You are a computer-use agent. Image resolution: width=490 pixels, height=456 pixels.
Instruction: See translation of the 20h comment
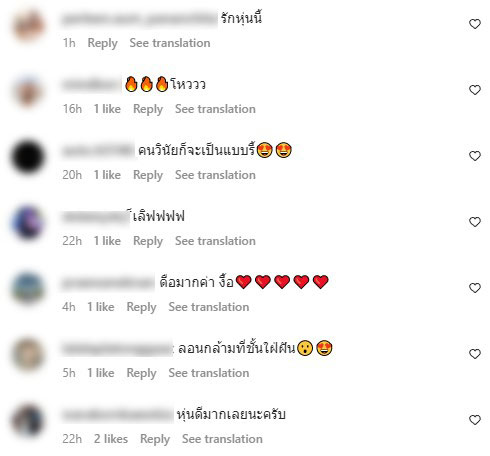pos(215,175)
